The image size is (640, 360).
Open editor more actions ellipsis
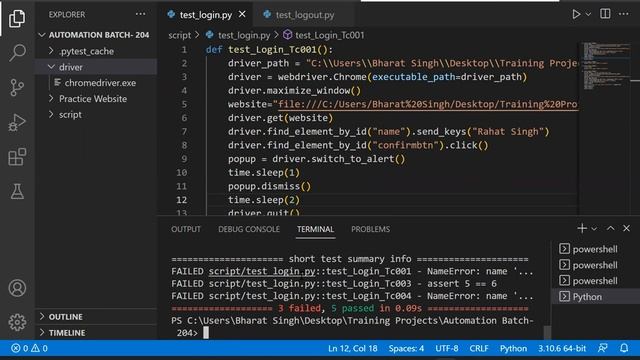(624, 14)
